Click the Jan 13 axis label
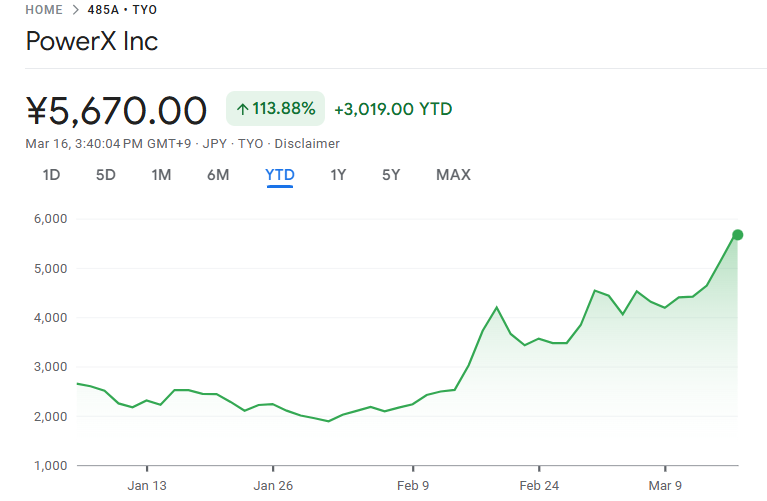The height and width of the screenshot is (501, 767). pos(147,486)
